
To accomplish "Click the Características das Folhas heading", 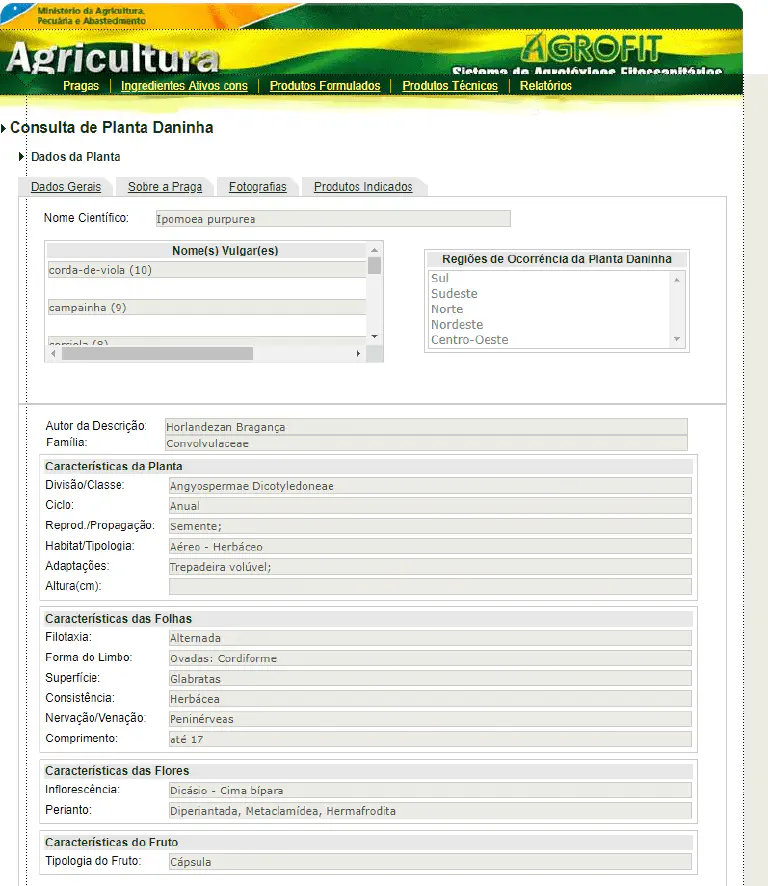I will click(118, 619).
